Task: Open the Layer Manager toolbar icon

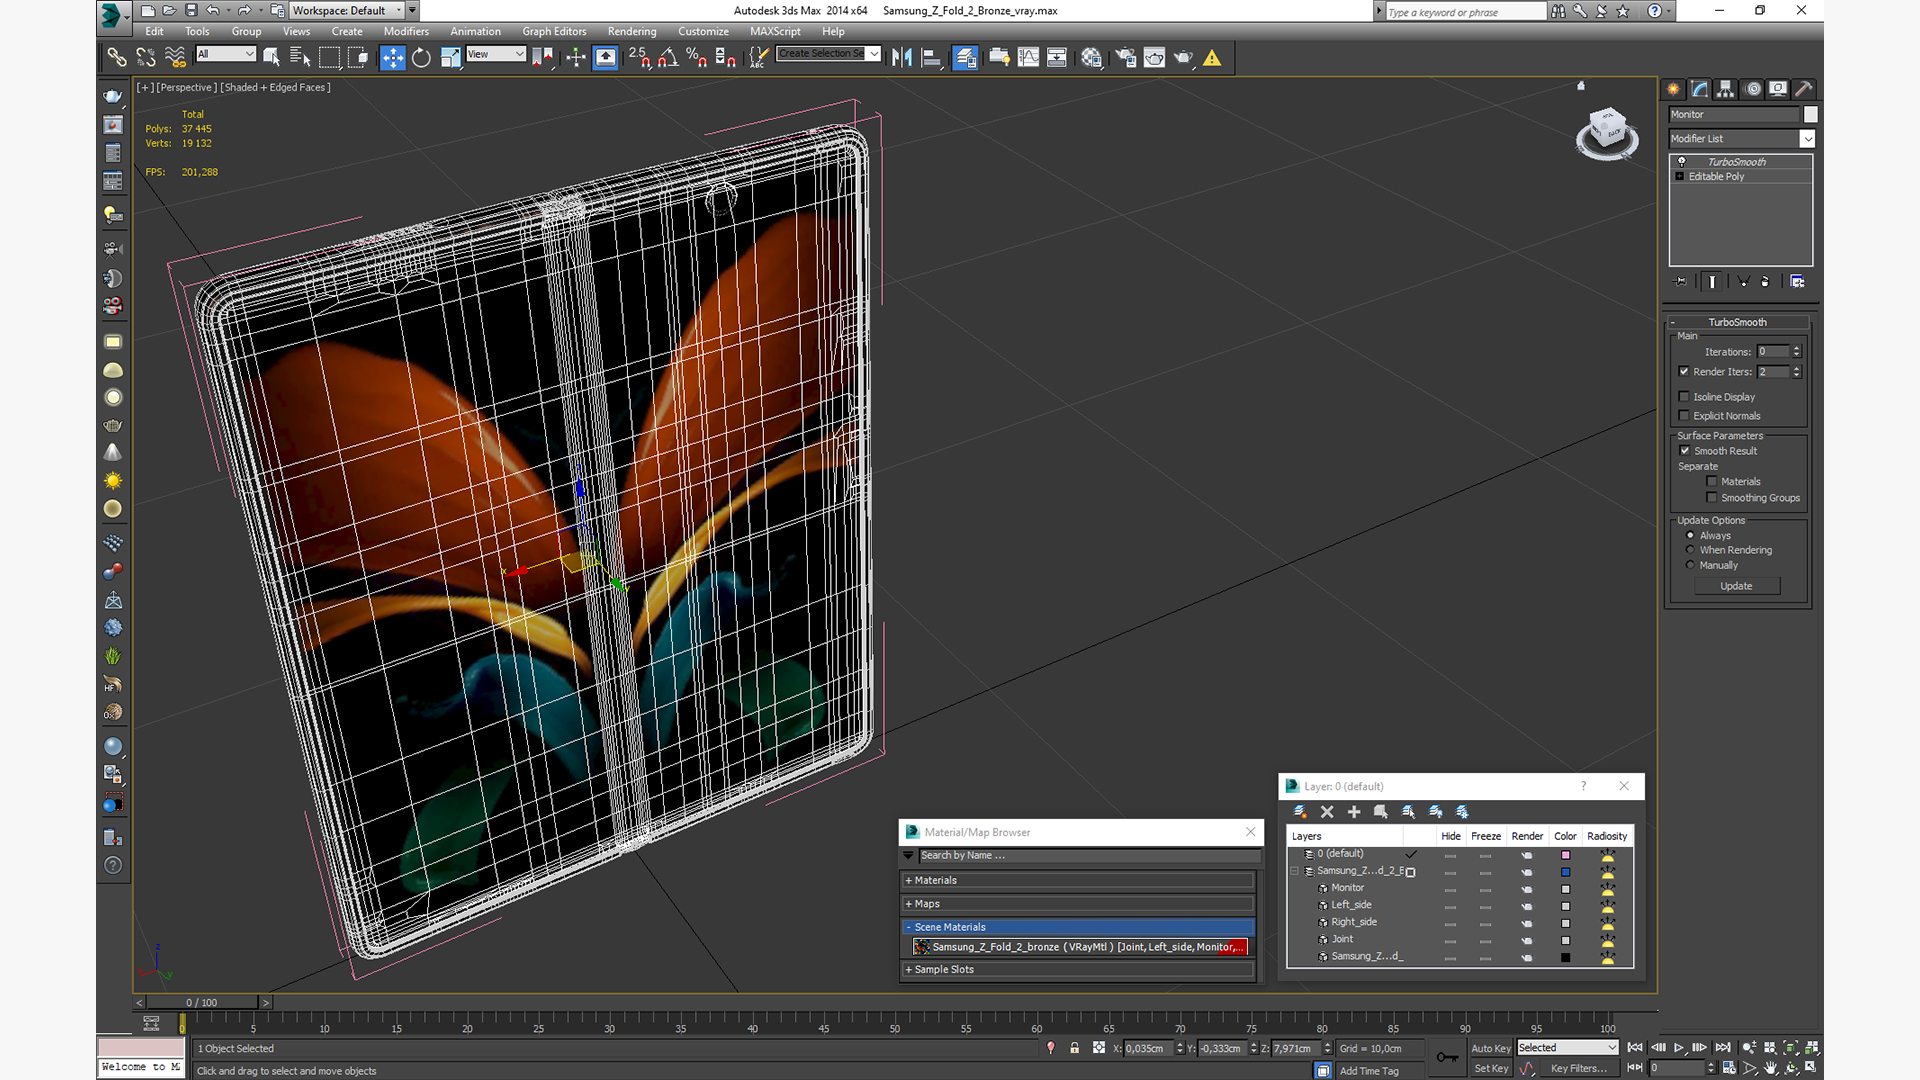Action: [965, 58]
